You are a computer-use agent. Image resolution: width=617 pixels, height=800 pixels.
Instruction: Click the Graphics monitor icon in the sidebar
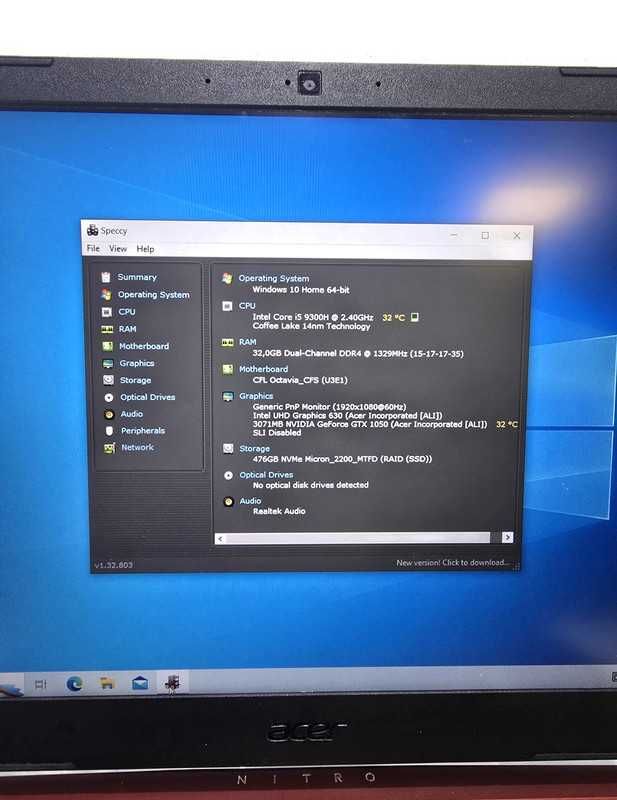(x=108, y=363)
